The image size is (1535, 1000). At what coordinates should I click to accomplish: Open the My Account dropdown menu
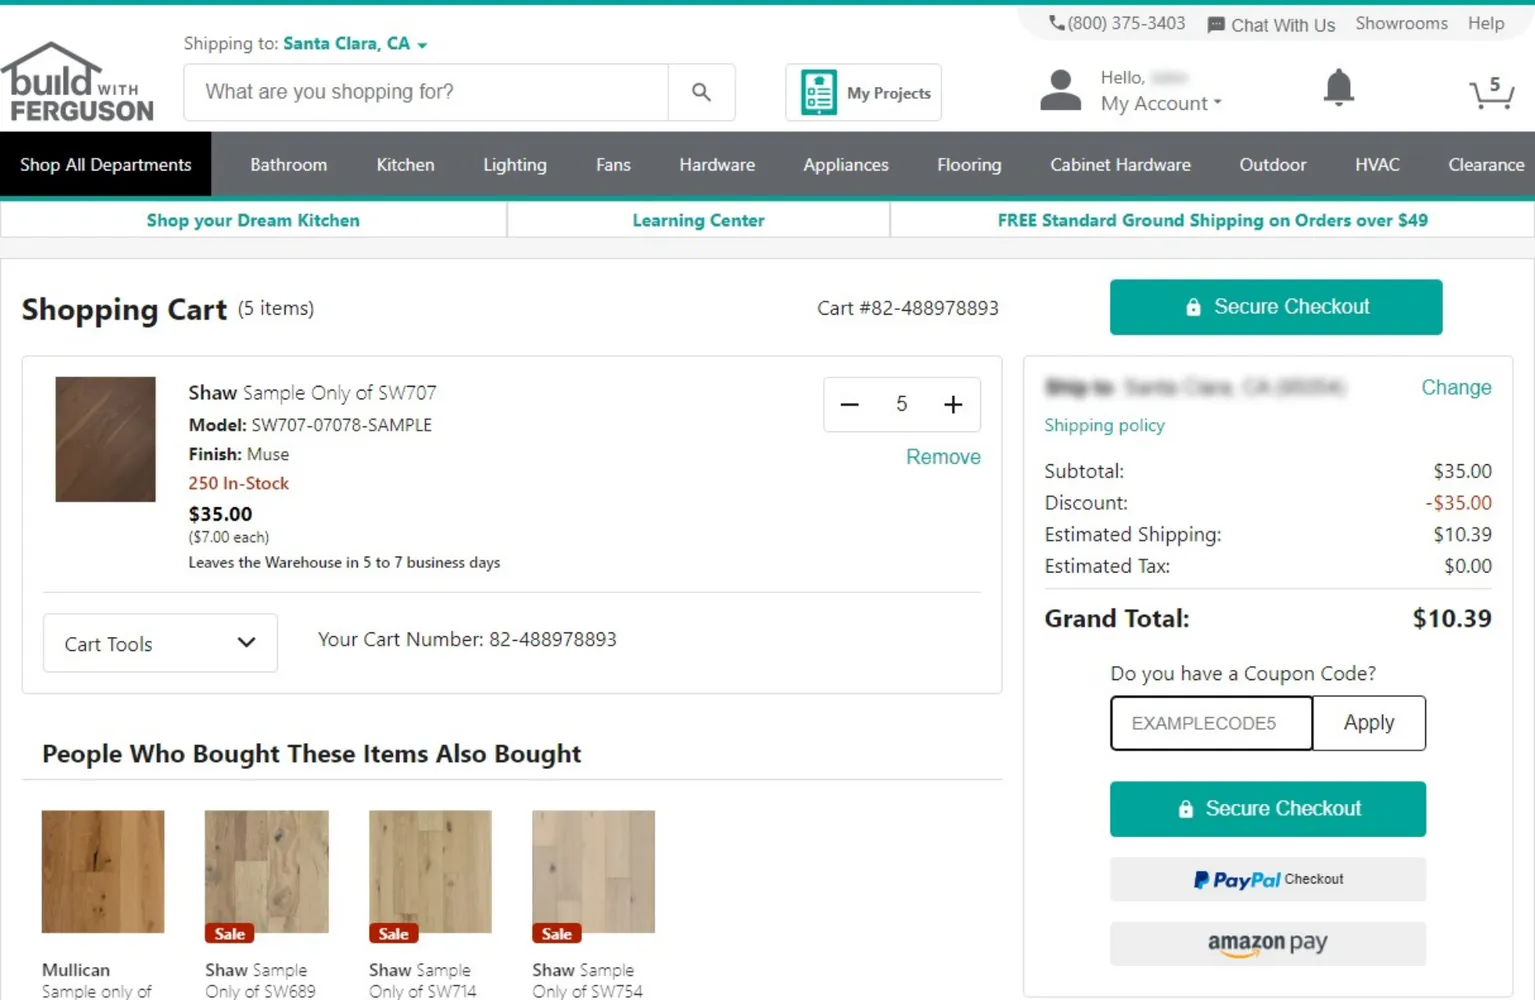1160,104
